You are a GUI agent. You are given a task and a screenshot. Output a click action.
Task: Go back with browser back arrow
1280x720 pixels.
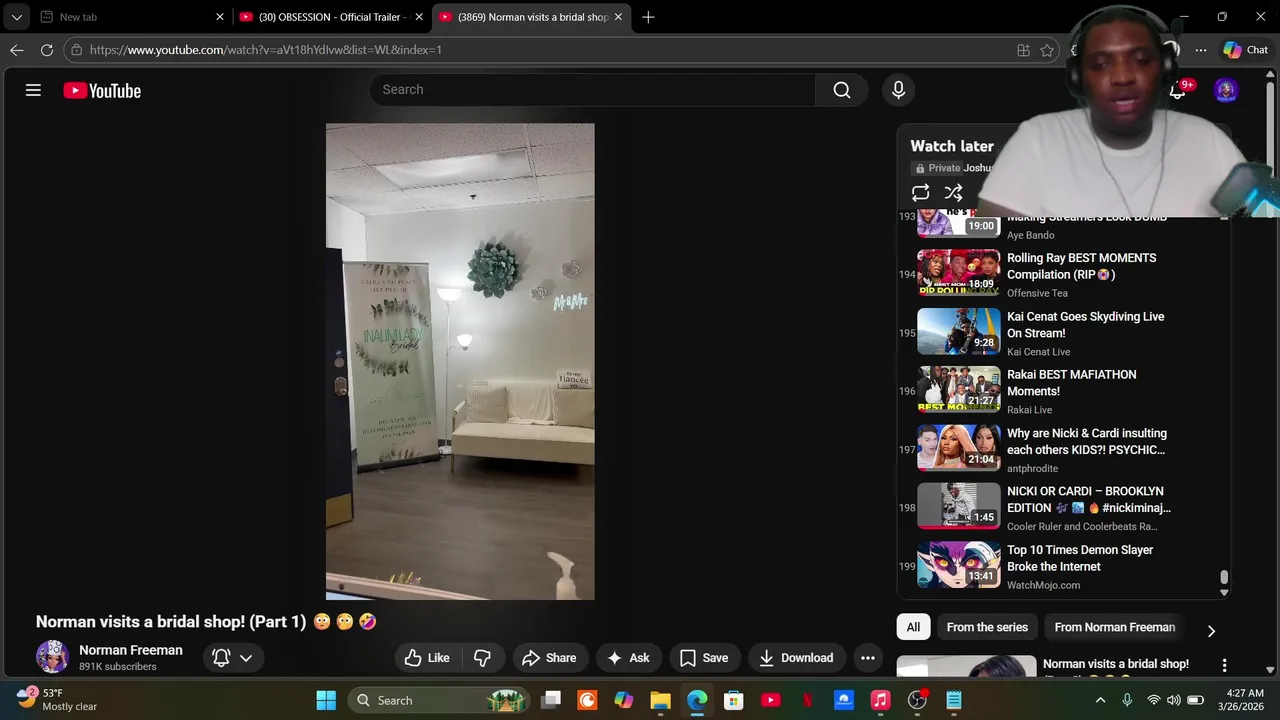[17, 50]
